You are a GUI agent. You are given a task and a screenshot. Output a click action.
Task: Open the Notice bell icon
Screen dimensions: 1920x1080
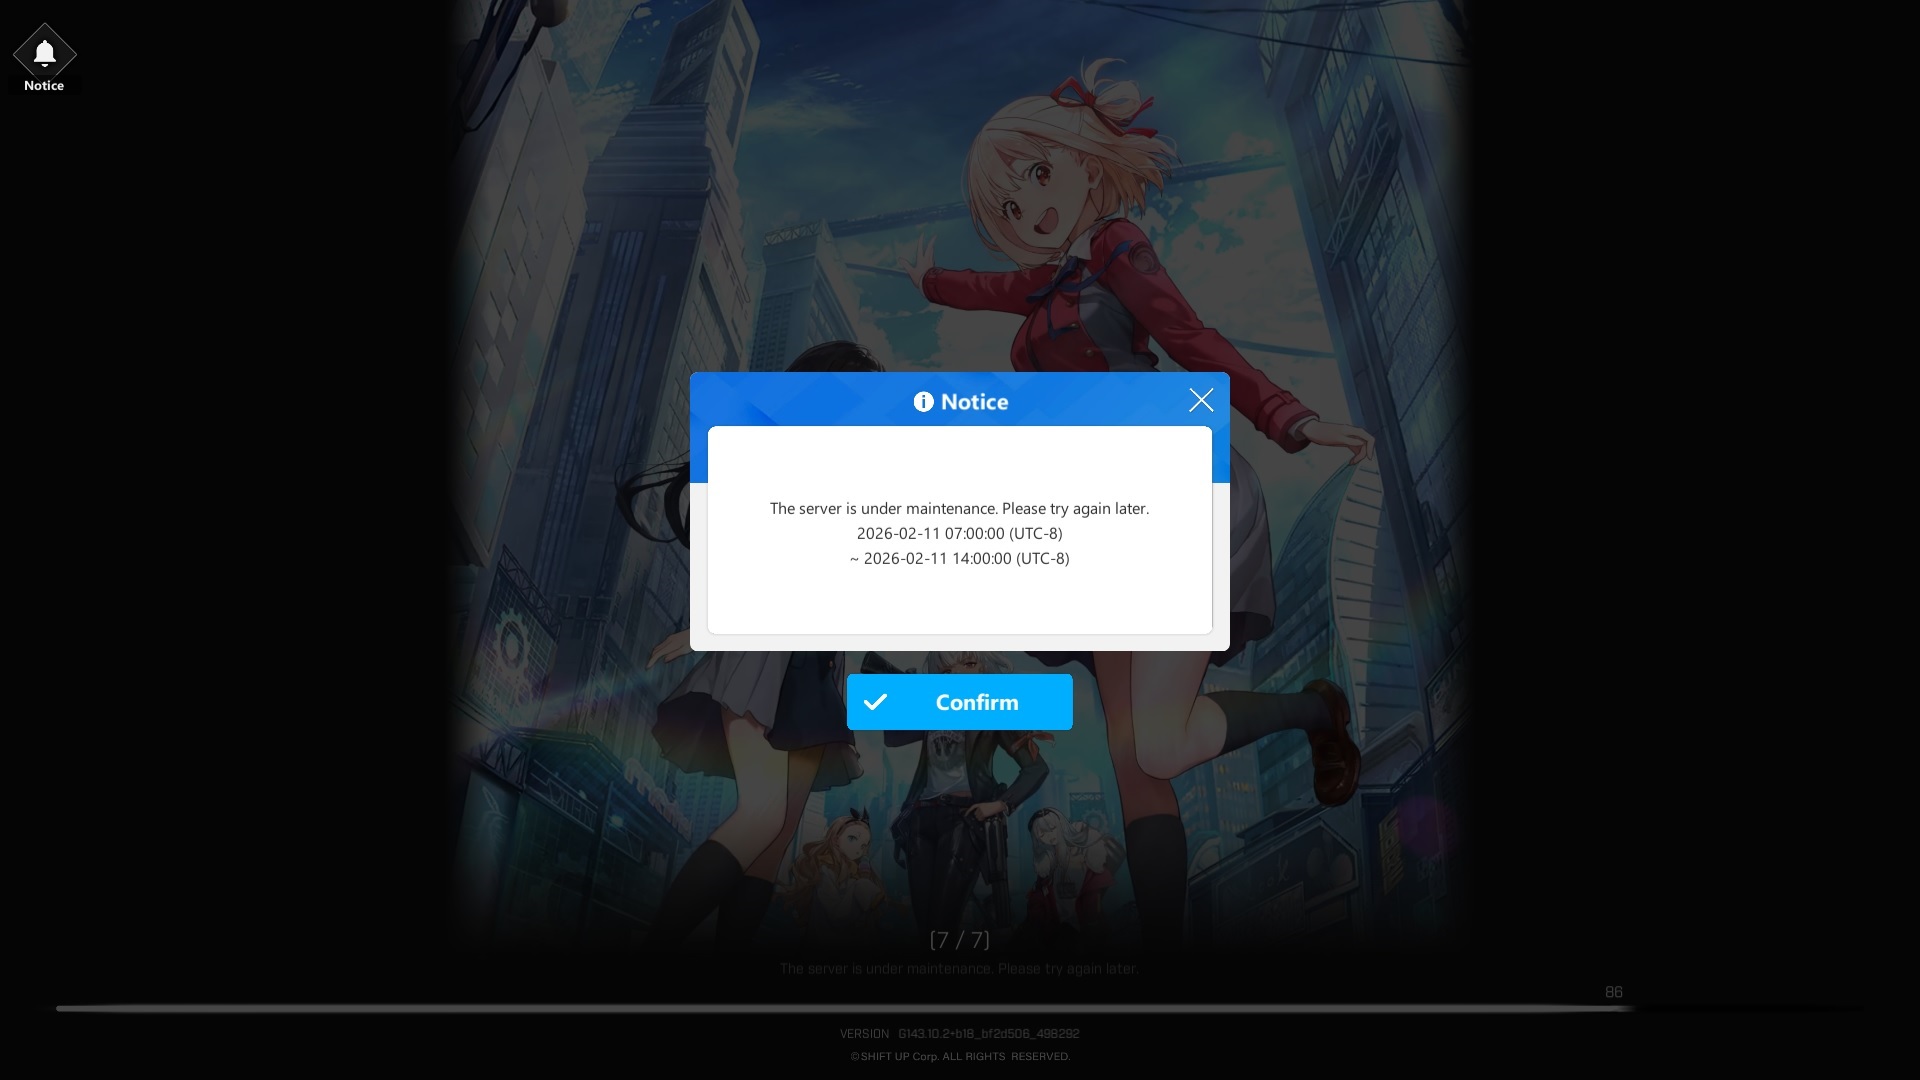tap(44, 52)
